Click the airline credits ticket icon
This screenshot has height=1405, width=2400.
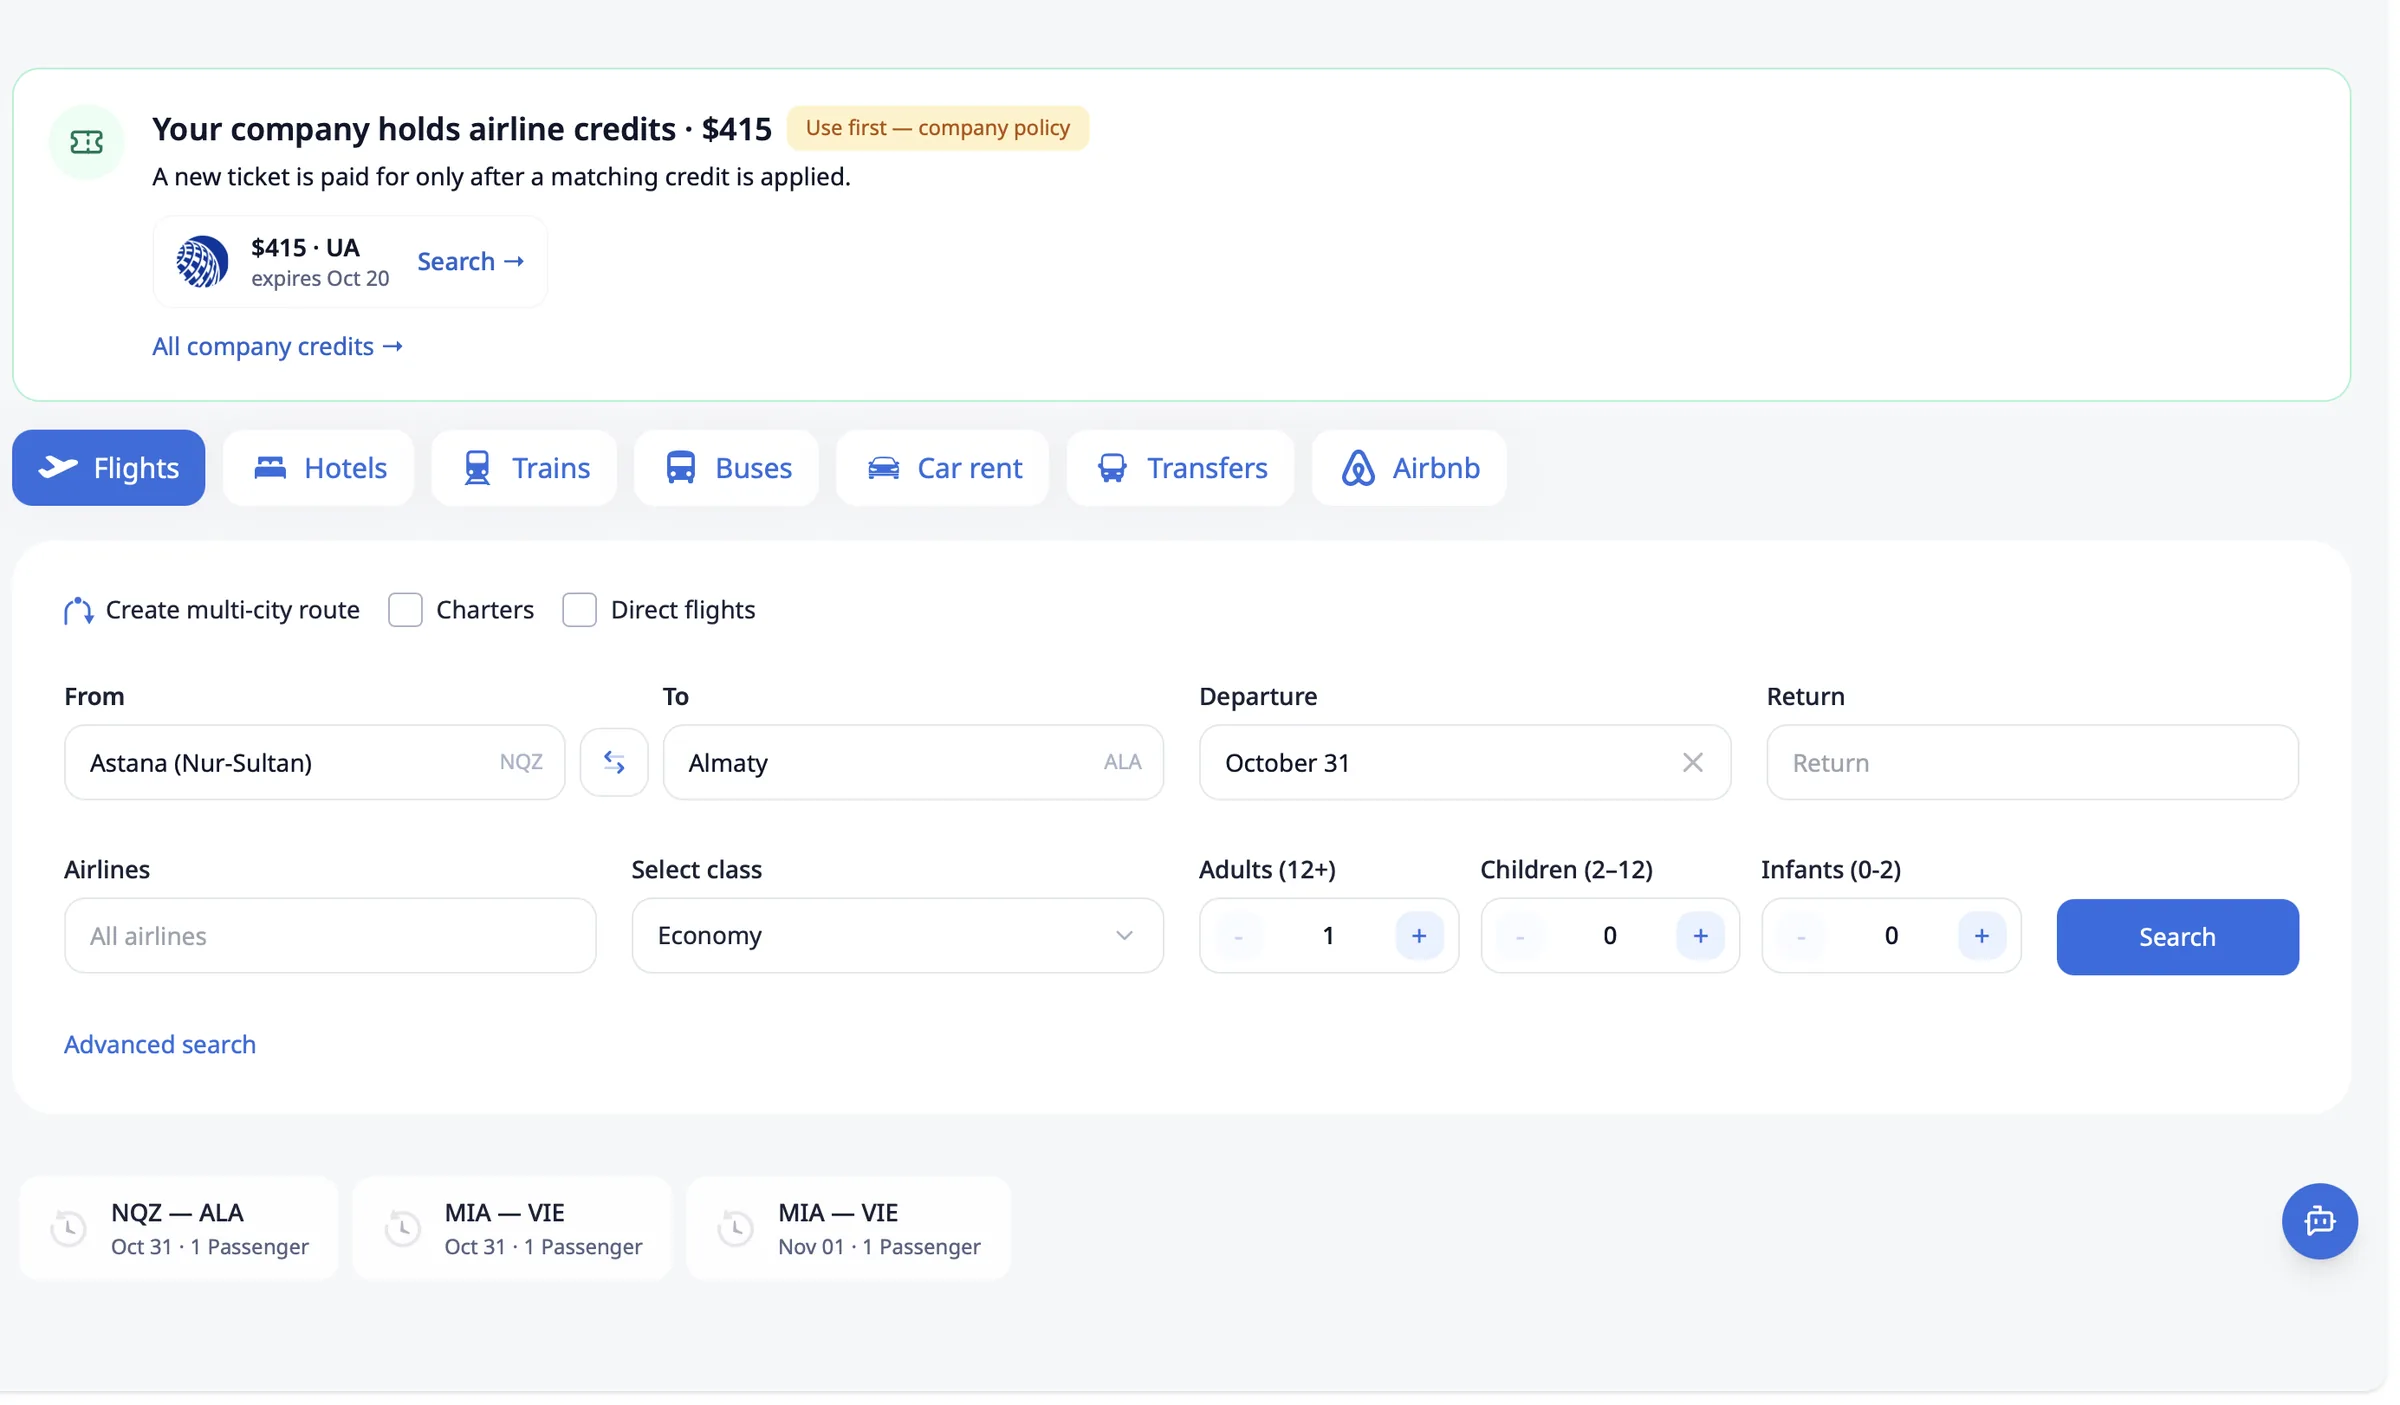(x=86, y=142)
